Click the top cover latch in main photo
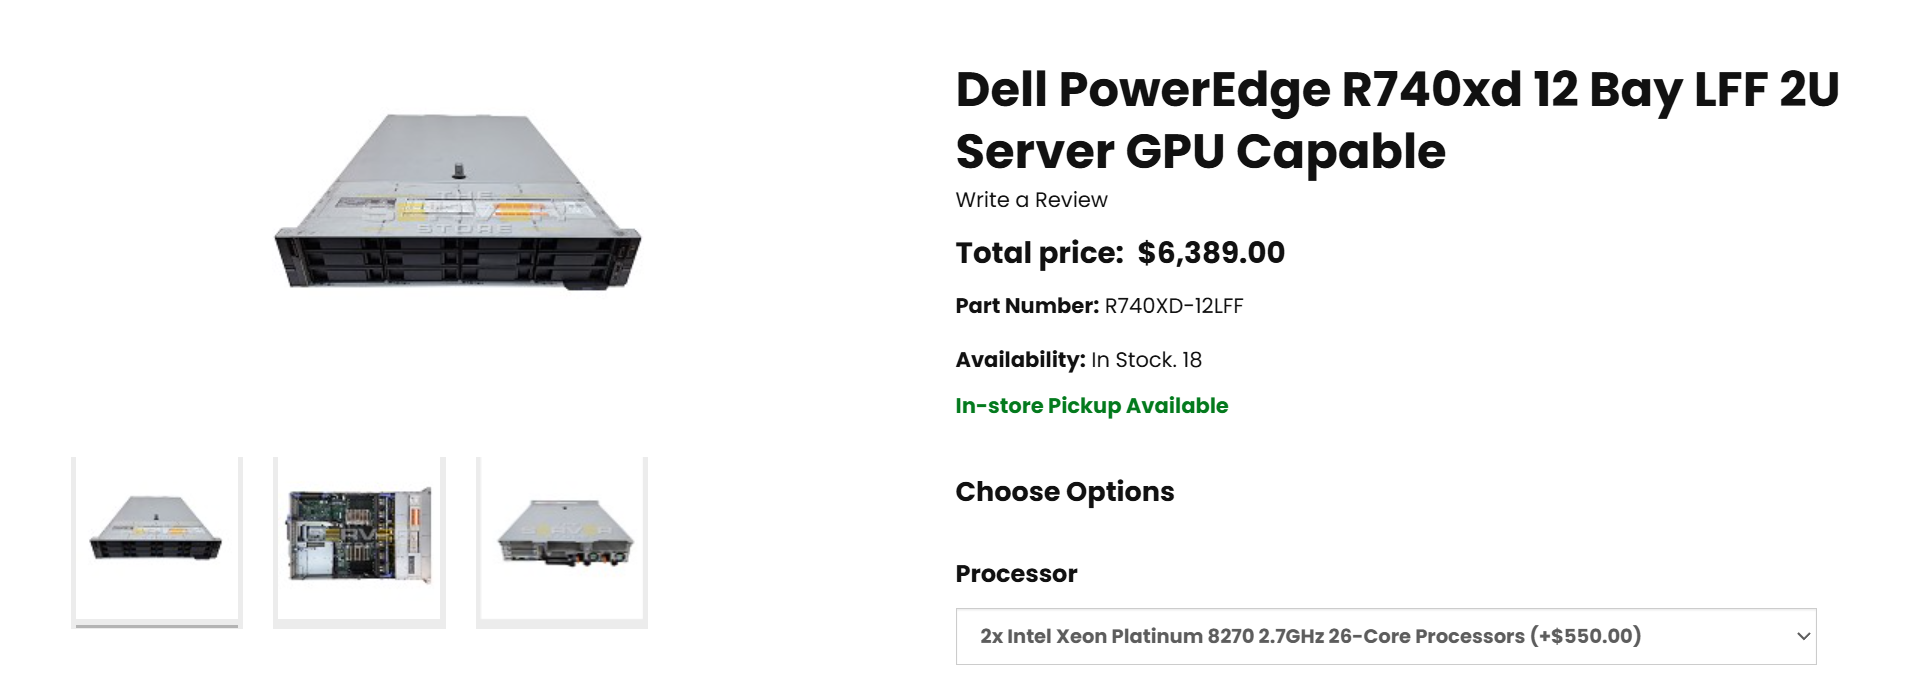 click(x=458, y=172)
